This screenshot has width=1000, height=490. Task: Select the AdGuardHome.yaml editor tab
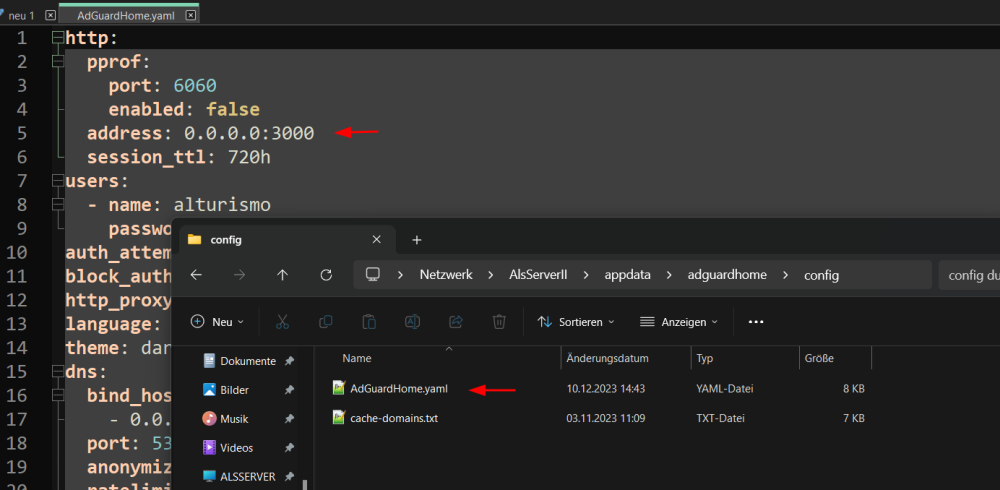(x=125, y=15)
